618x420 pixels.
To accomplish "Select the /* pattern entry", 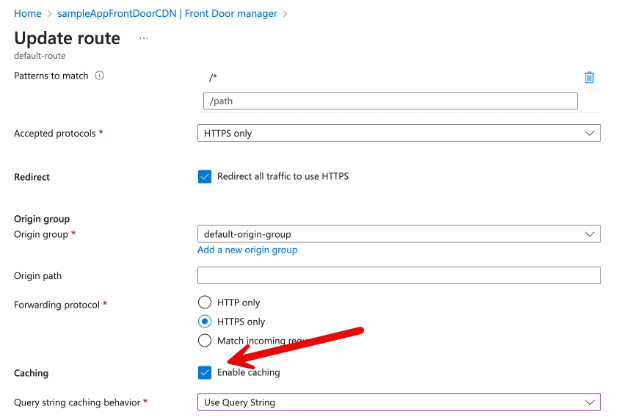I will (212, 77).
